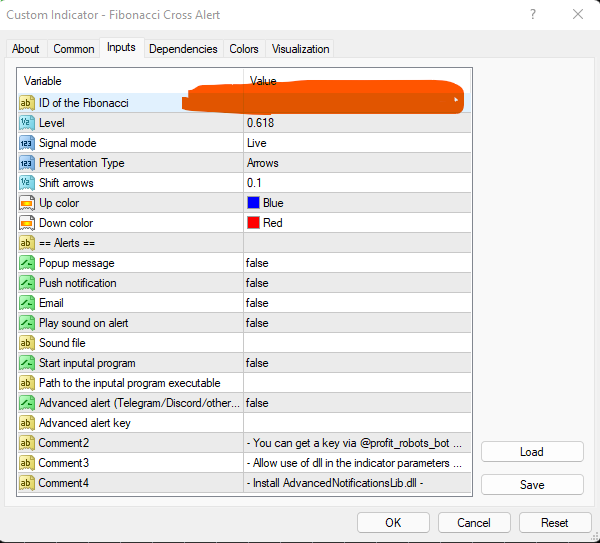Image resolution: width=600 pixels, height=543 pixels.
Task: Click the Variable column header
Action: [x=130, y=81]
